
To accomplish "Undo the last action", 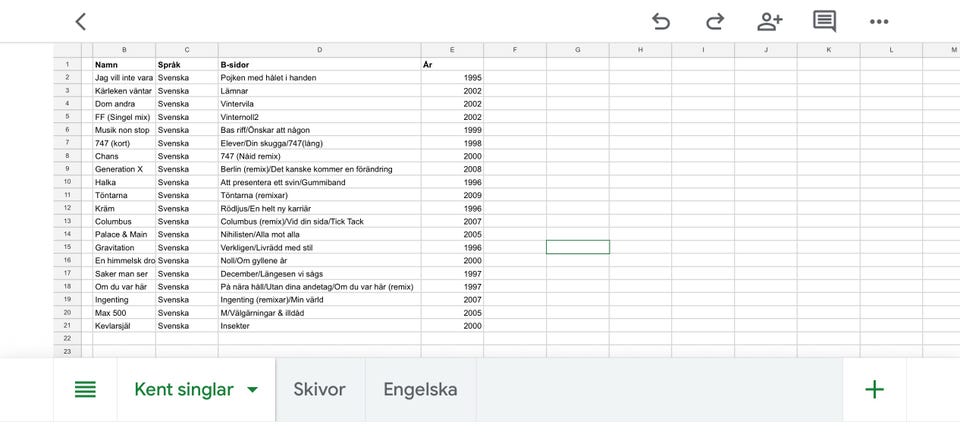I will [x=661, y=21].
